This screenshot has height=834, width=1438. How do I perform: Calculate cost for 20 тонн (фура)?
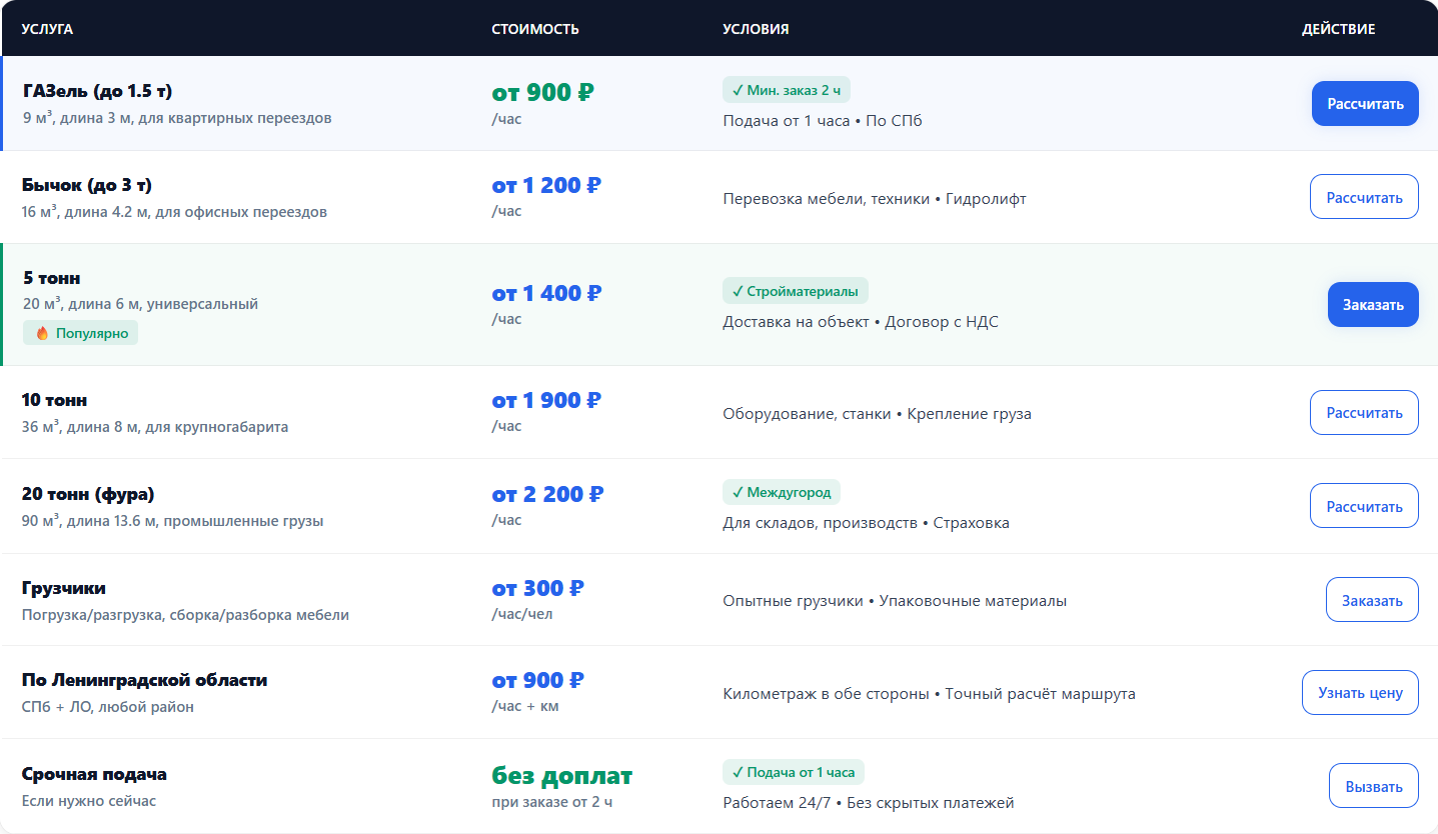click(1364, 506)
